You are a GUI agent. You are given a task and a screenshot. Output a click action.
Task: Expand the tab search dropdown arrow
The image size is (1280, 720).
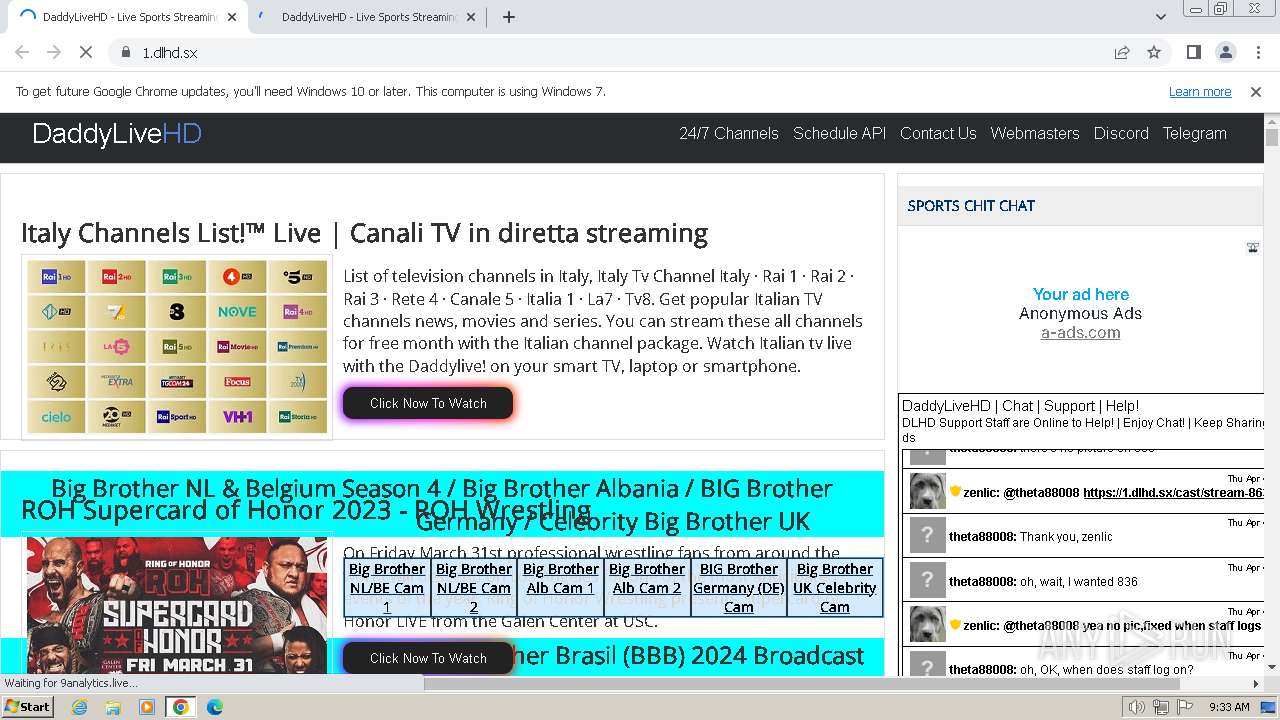pos(1161,17)
